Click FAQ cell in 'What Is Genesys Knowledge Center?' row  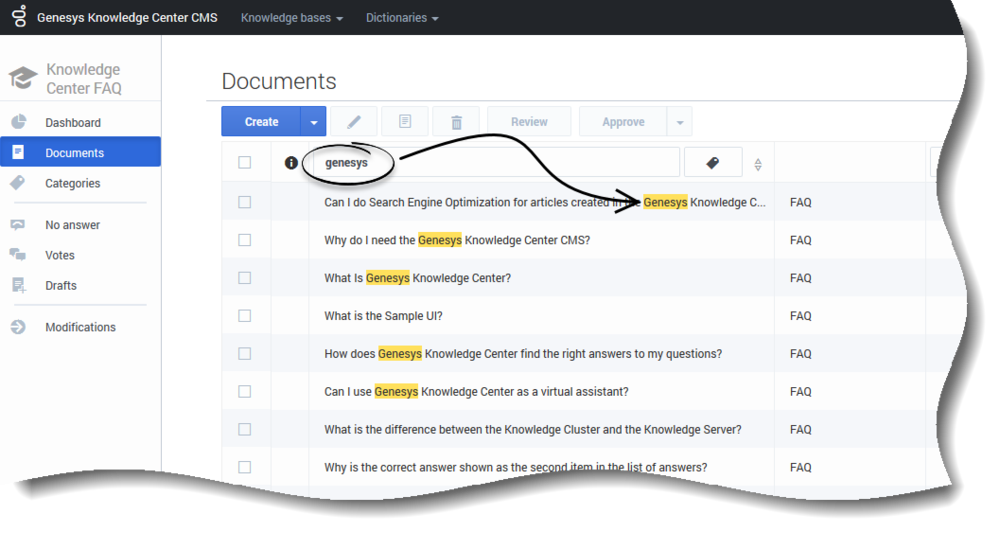click(x=800, y=278)
